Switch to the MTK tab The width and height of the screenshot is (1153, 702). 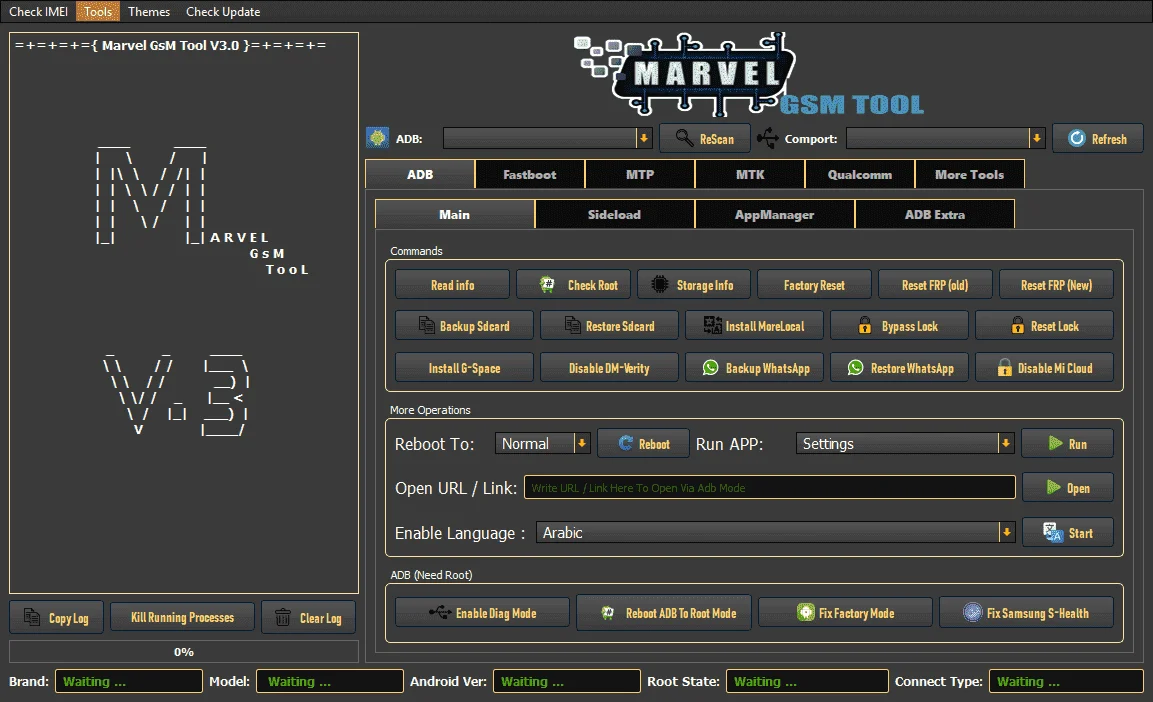(750, 174)
